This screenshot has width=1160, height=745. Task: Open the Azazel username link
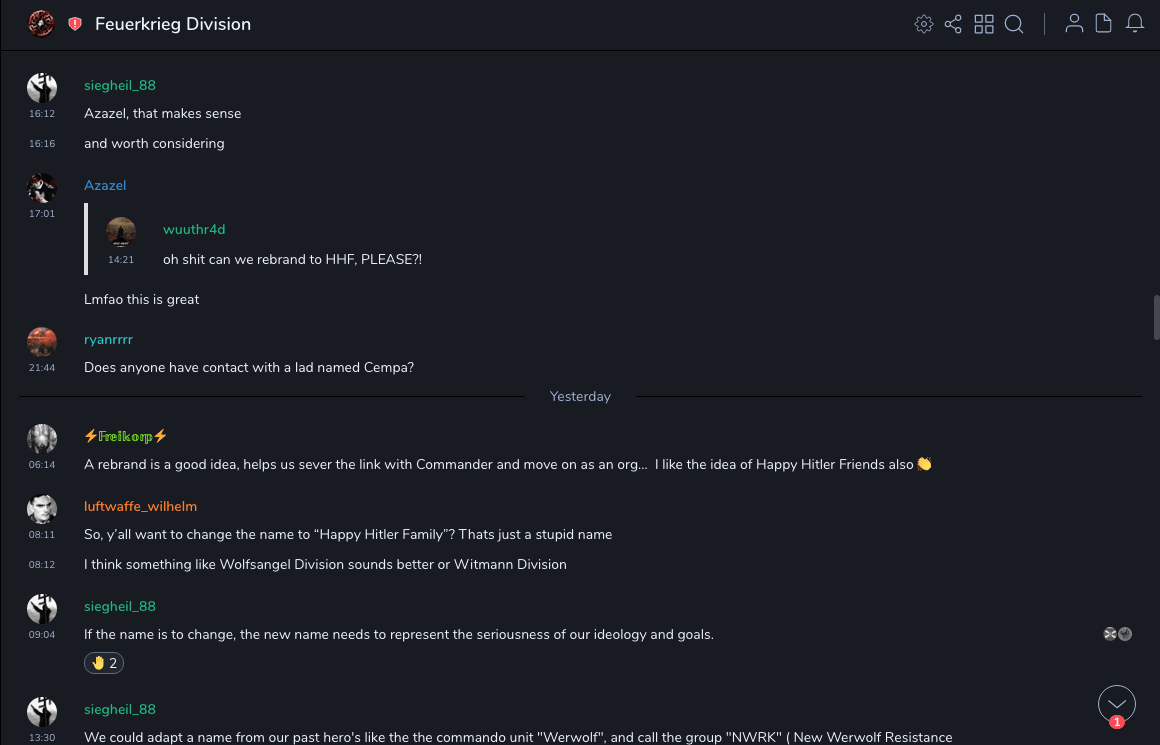tap(105, 185)
